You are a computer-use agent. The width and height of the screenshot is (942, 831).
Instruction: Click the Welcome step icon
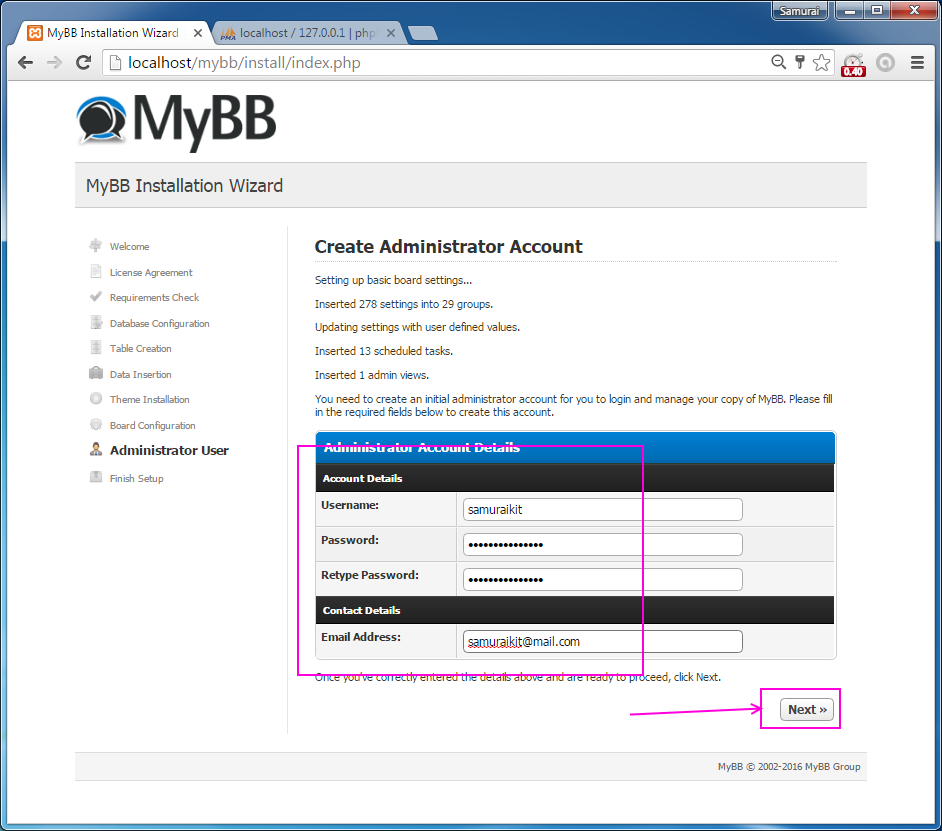96,245
